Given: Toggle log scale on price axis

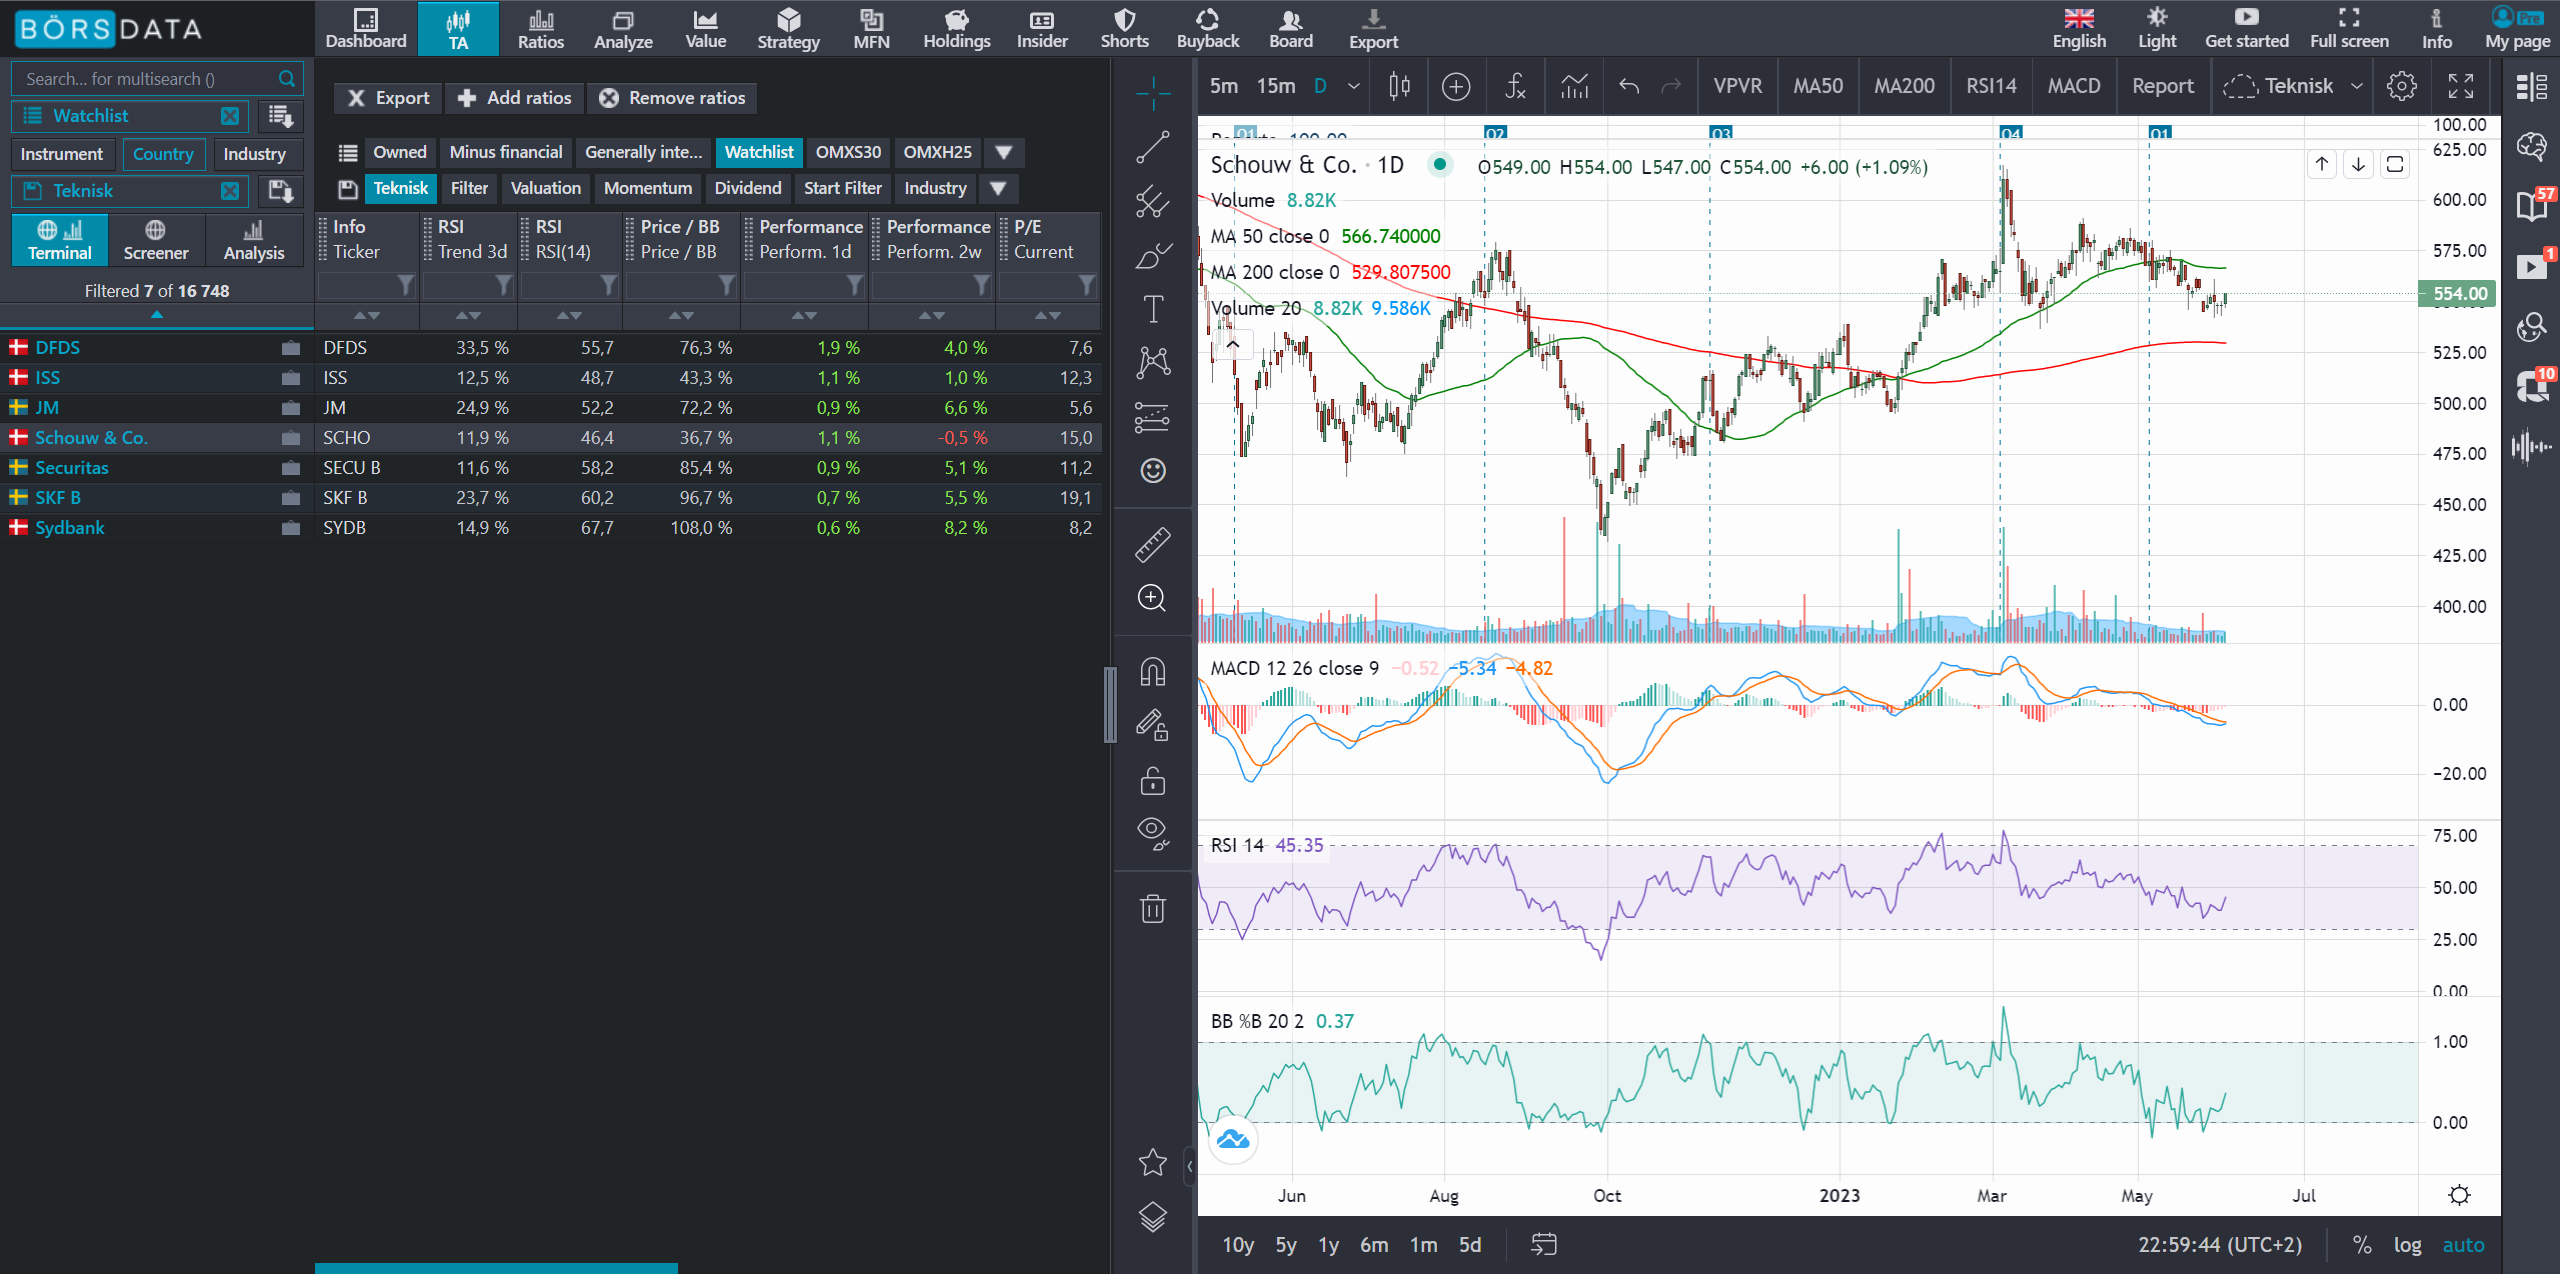Looking at the screenshot, I should pyautogui.click(x=2407, y=1245).
